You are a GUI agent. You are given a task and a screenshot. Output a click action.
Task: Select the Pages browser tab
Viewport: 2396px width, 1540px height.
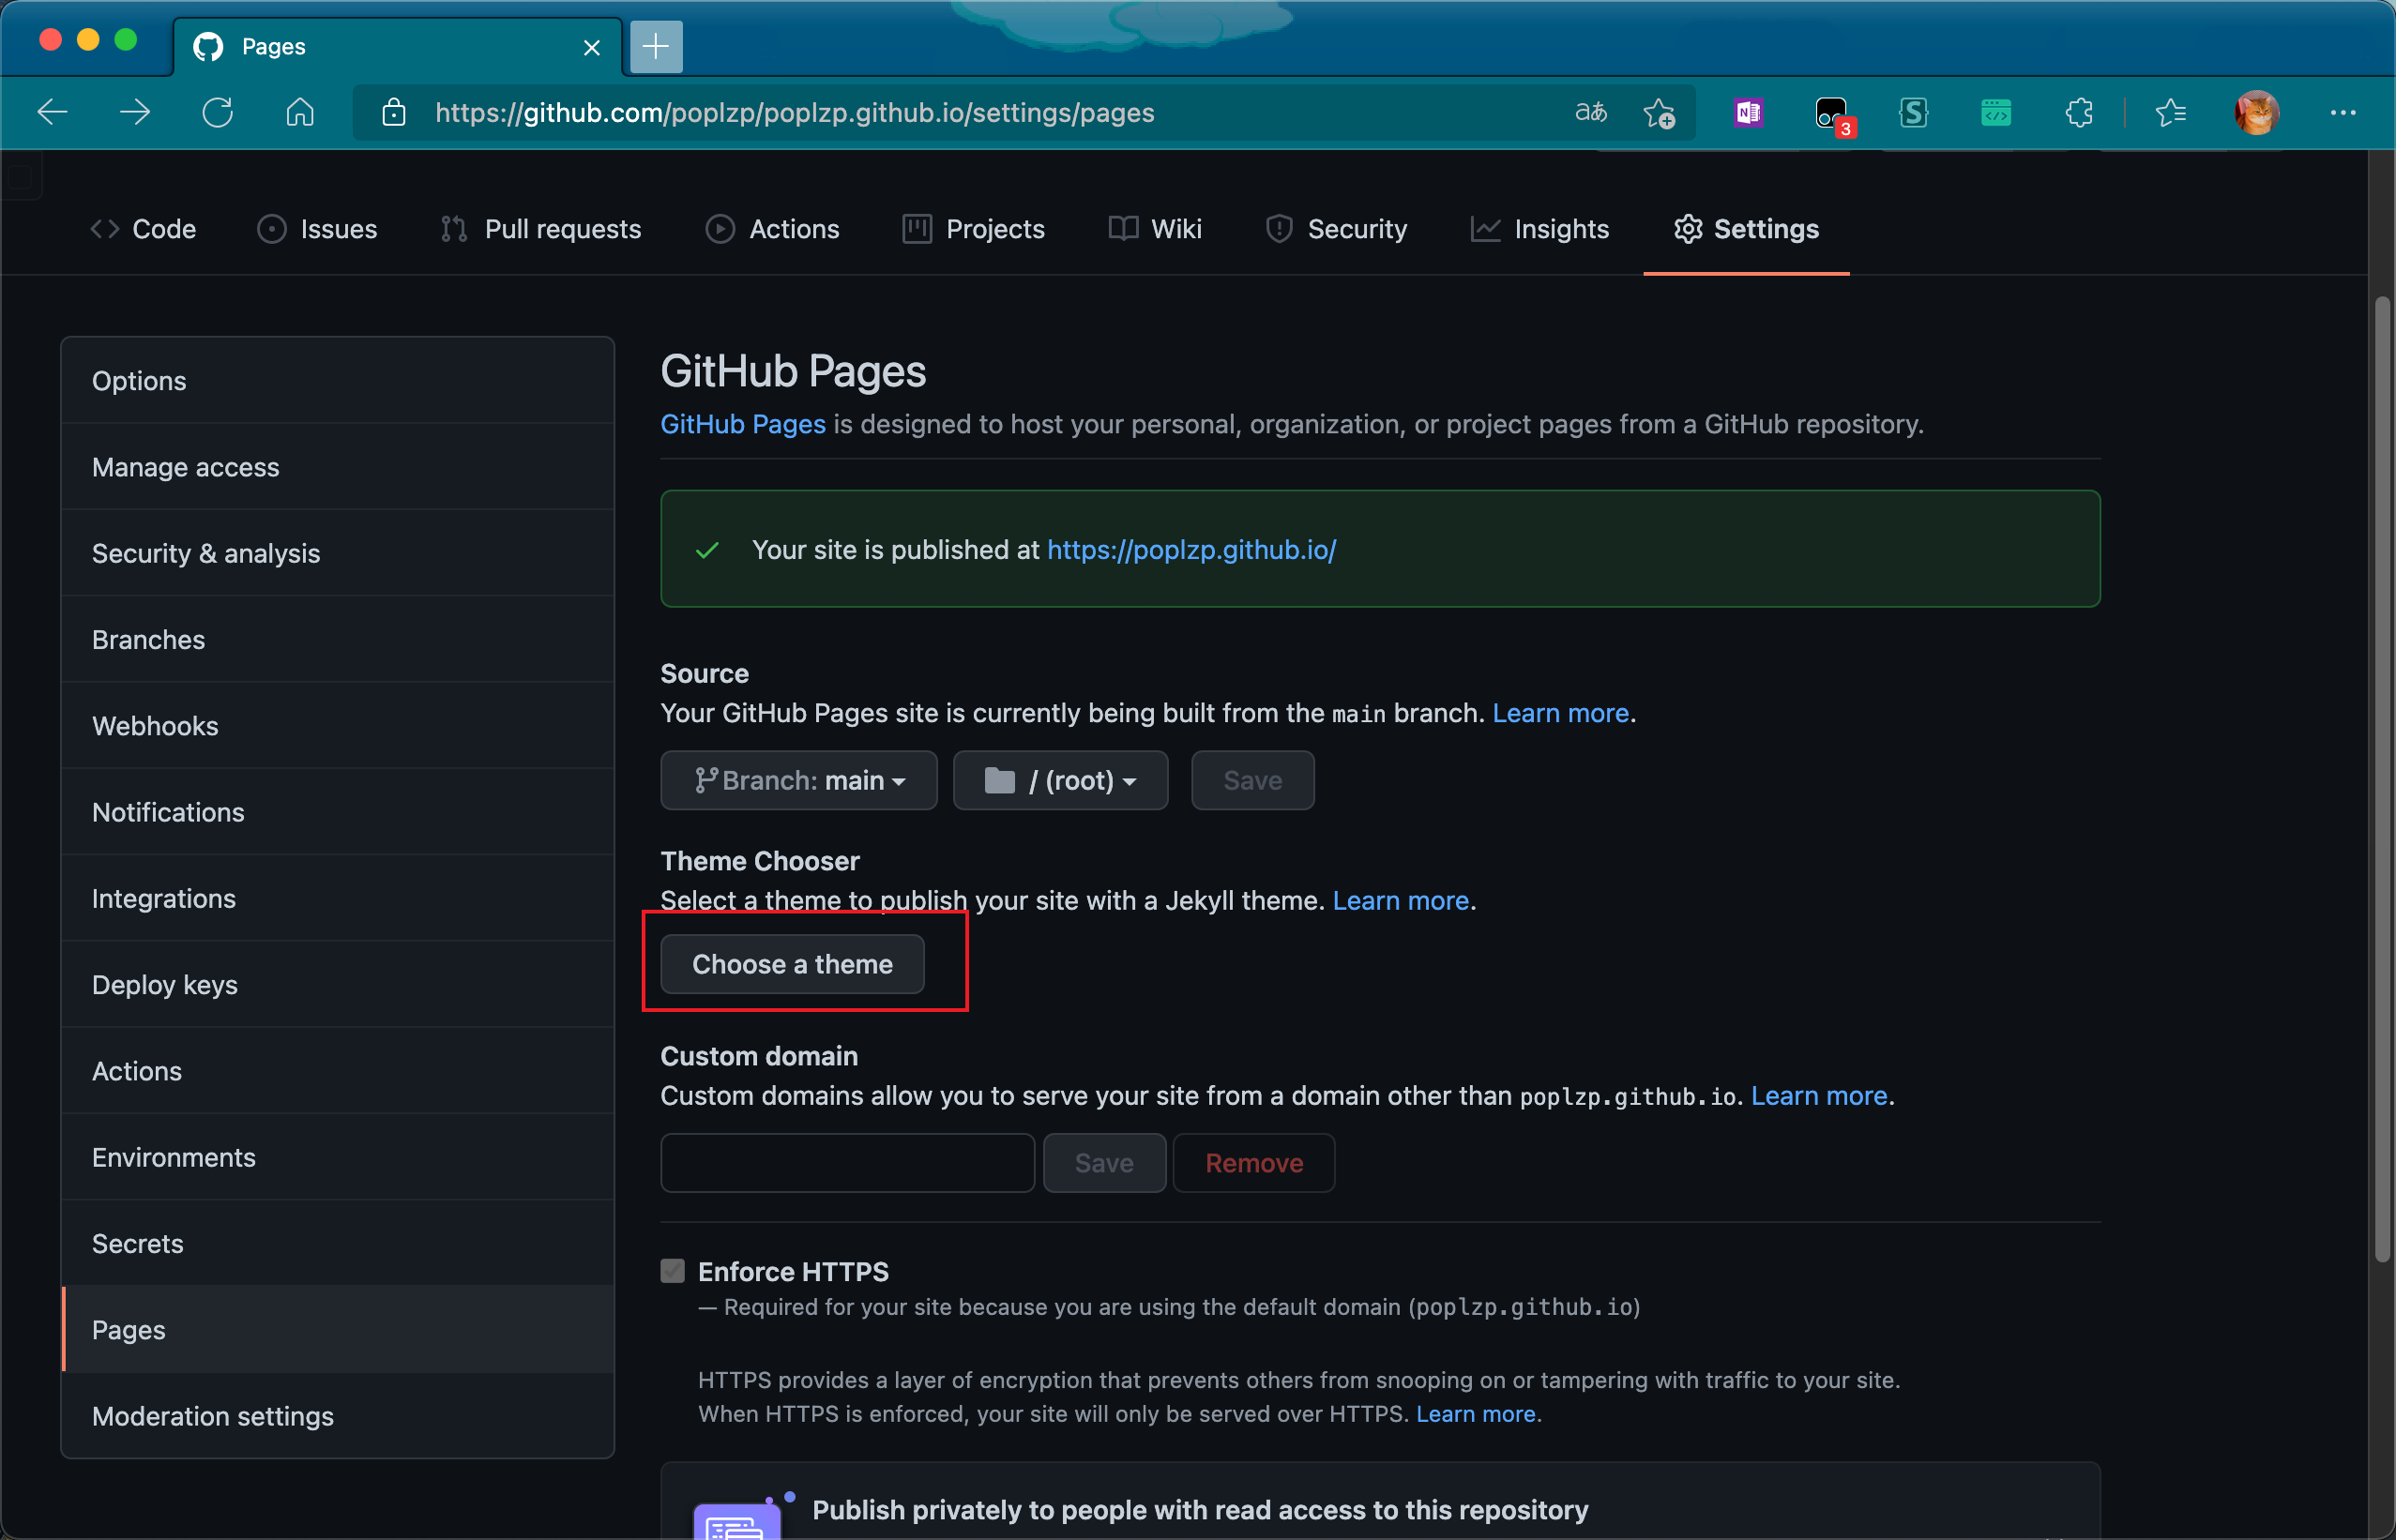coord(397,47)
